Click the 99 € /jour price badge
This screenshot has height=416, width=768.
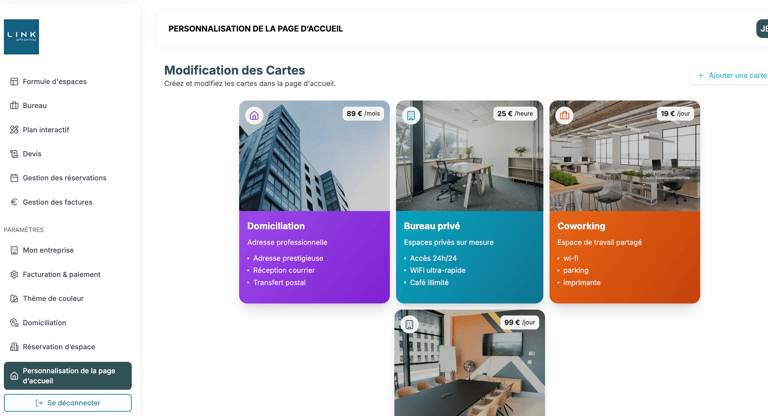point(519,322)
